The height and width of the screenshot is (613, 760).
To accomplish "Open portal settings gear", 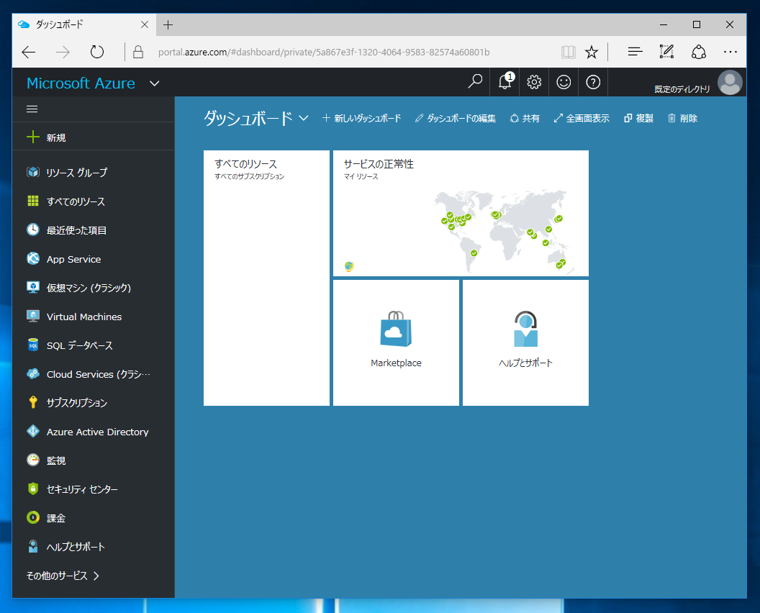I will coord(534,82).
